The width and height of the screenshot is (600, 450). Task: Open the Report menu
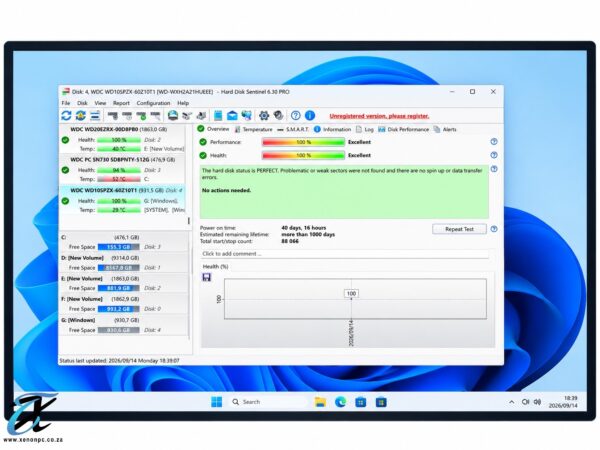[121, 103]
